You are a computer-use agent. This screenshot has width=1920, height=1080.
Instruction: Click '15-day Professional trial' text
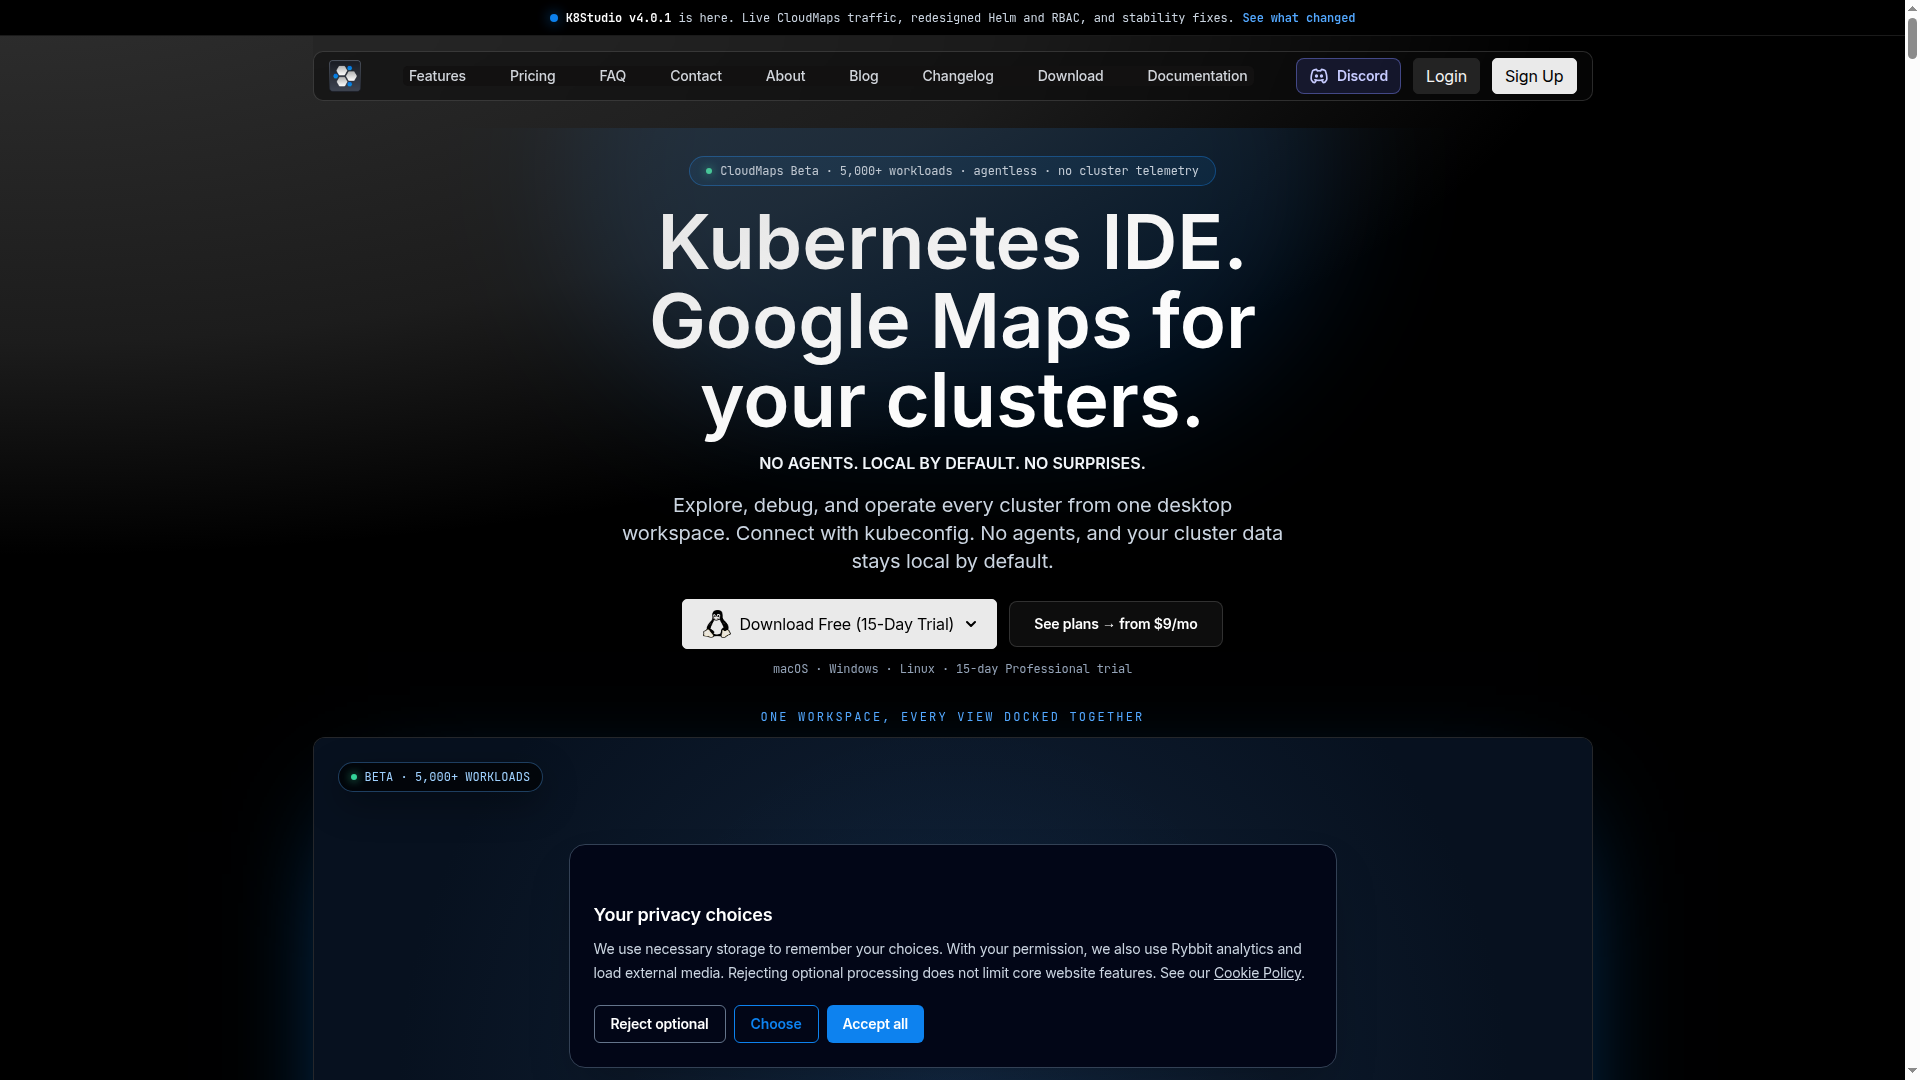click(x=1043, y=669)
